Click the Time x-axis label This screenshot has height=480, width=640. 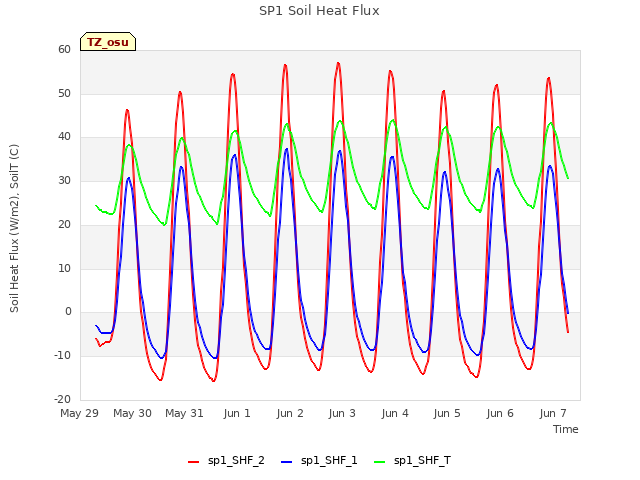point(566,429)
